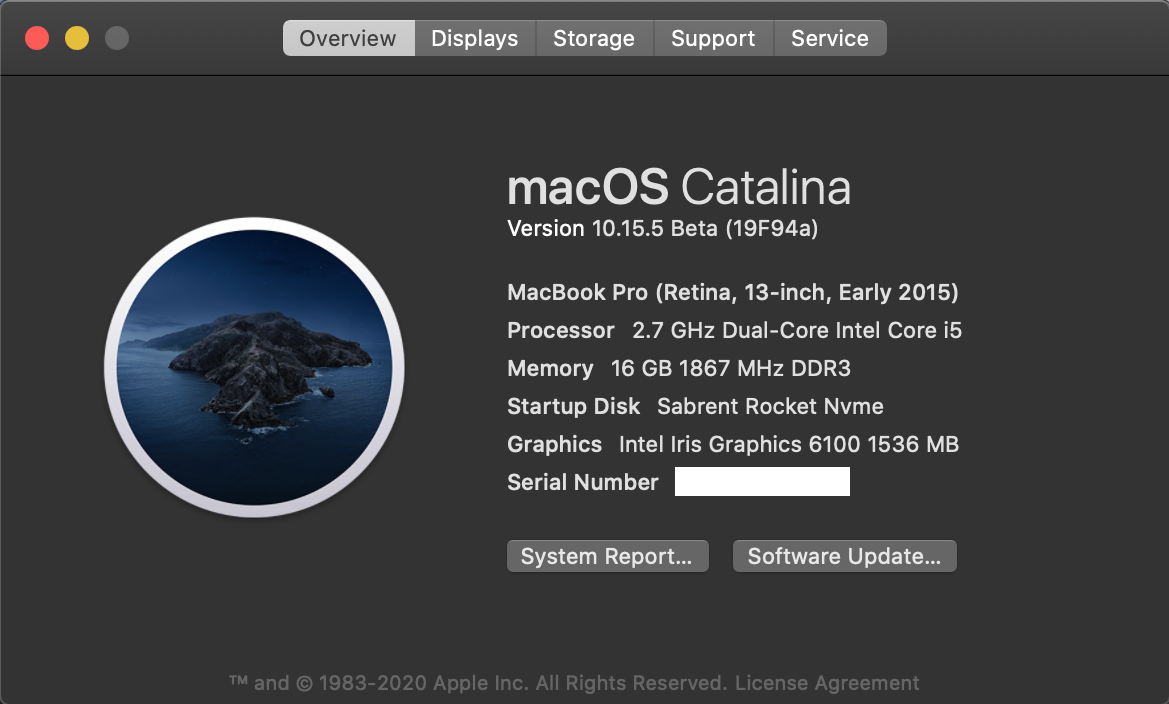Select the Overview tab
The width and height of the screenshot is (1169, 704).
[x=348, y=39]
